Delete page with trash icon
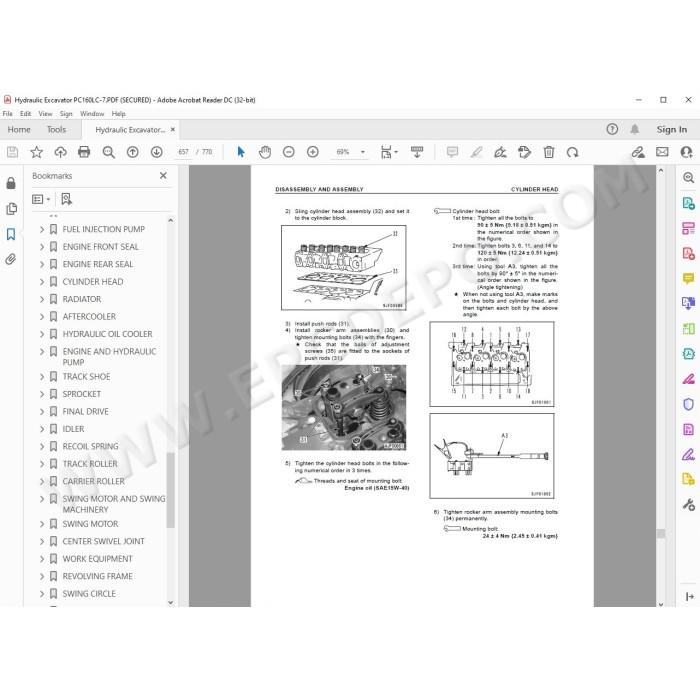 tap(549, 152)
